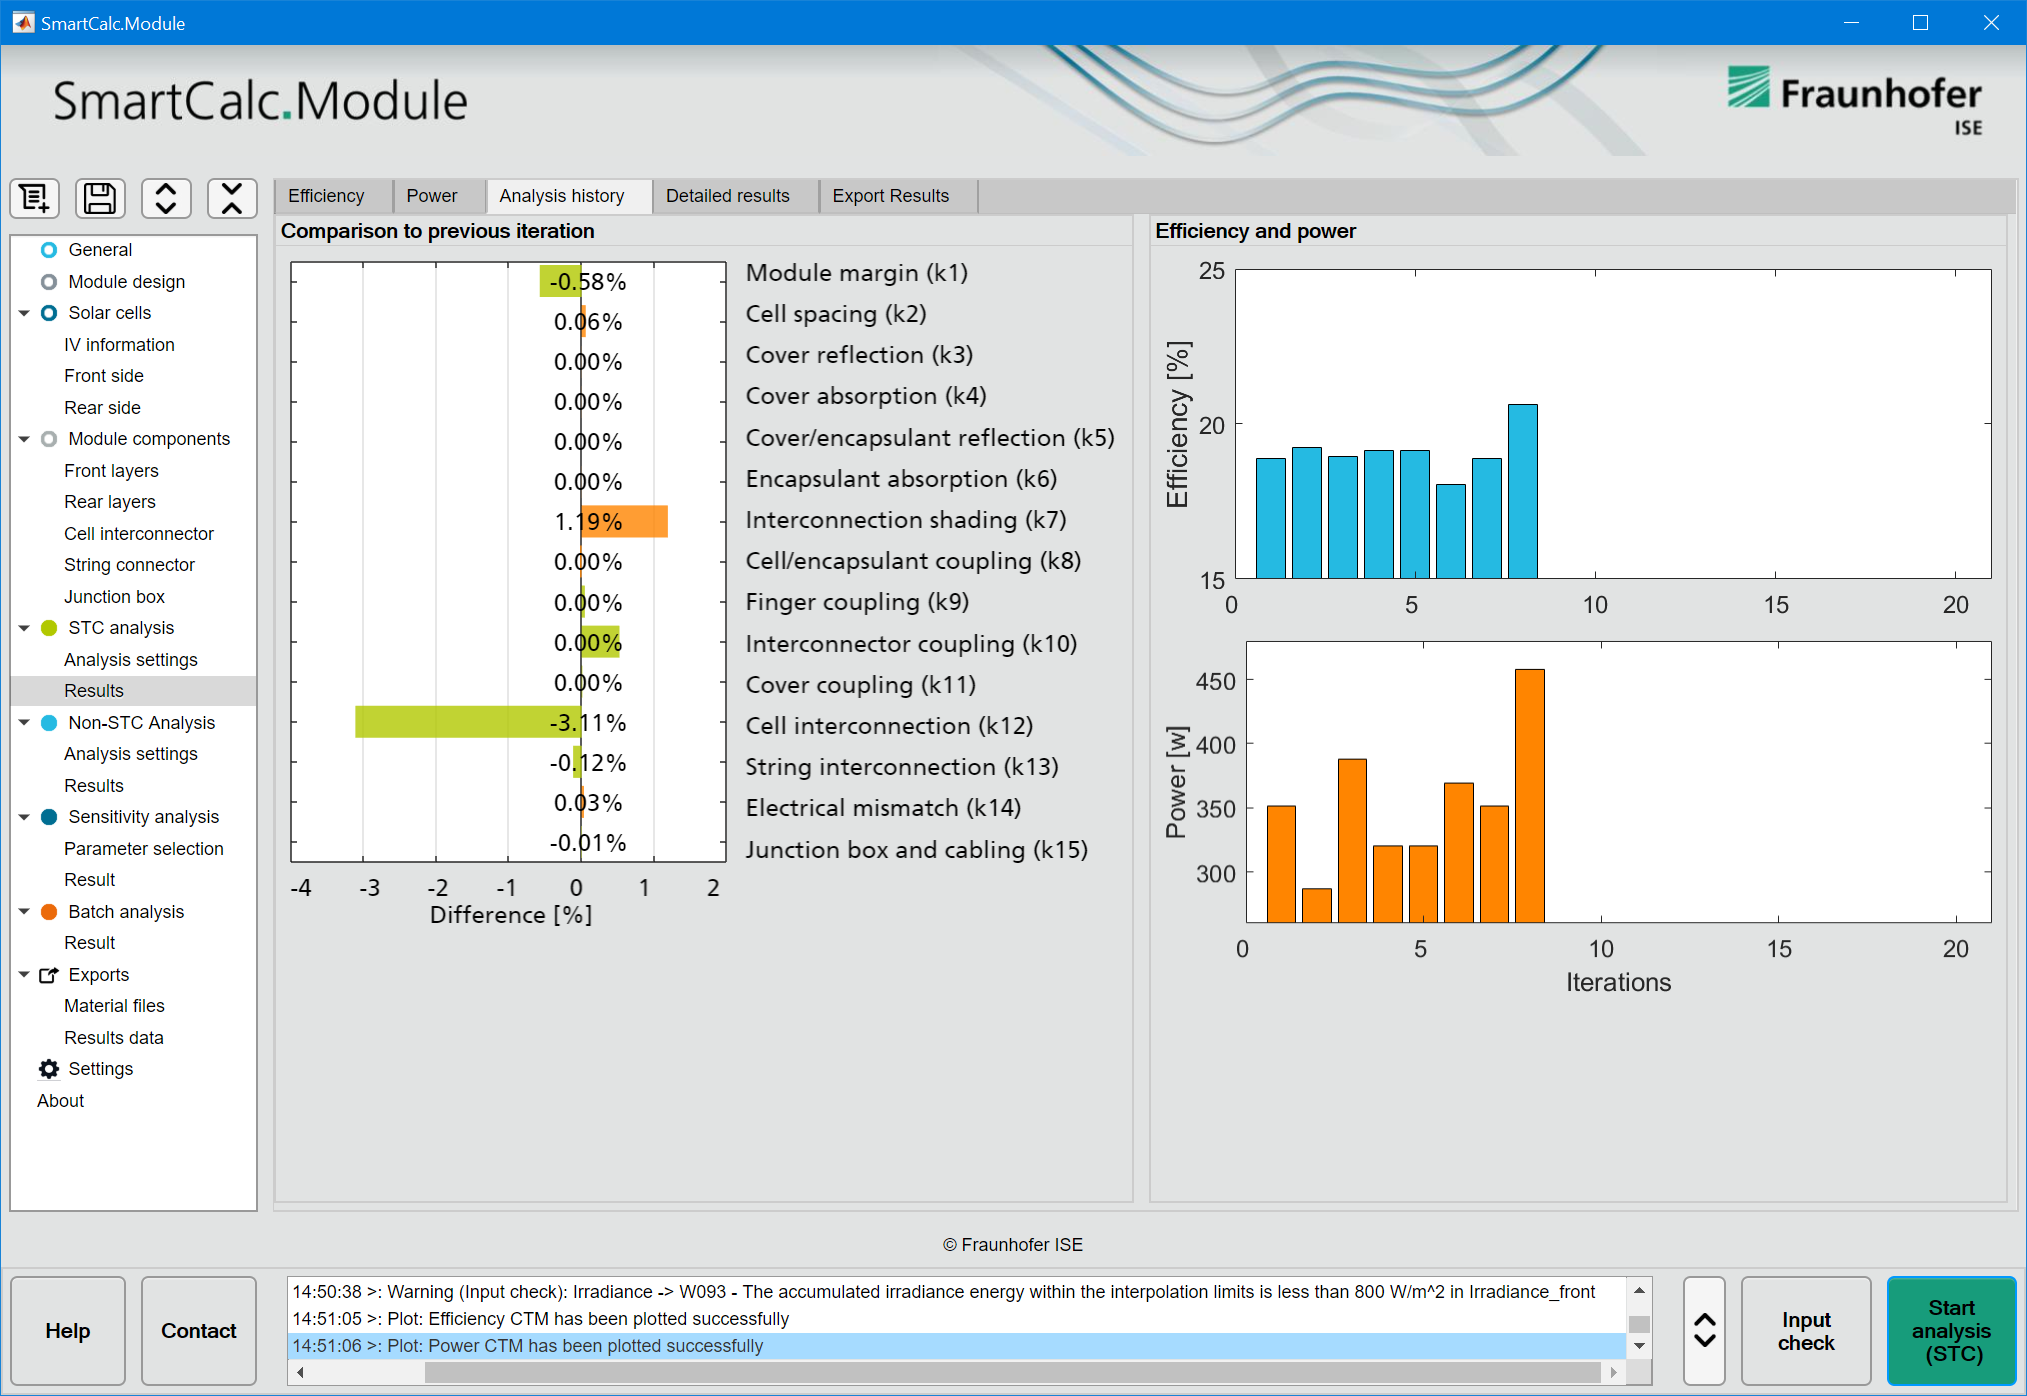Open the Export Results tab
Viewport: 2027px width, 1396px height.
tap(898, 196)
